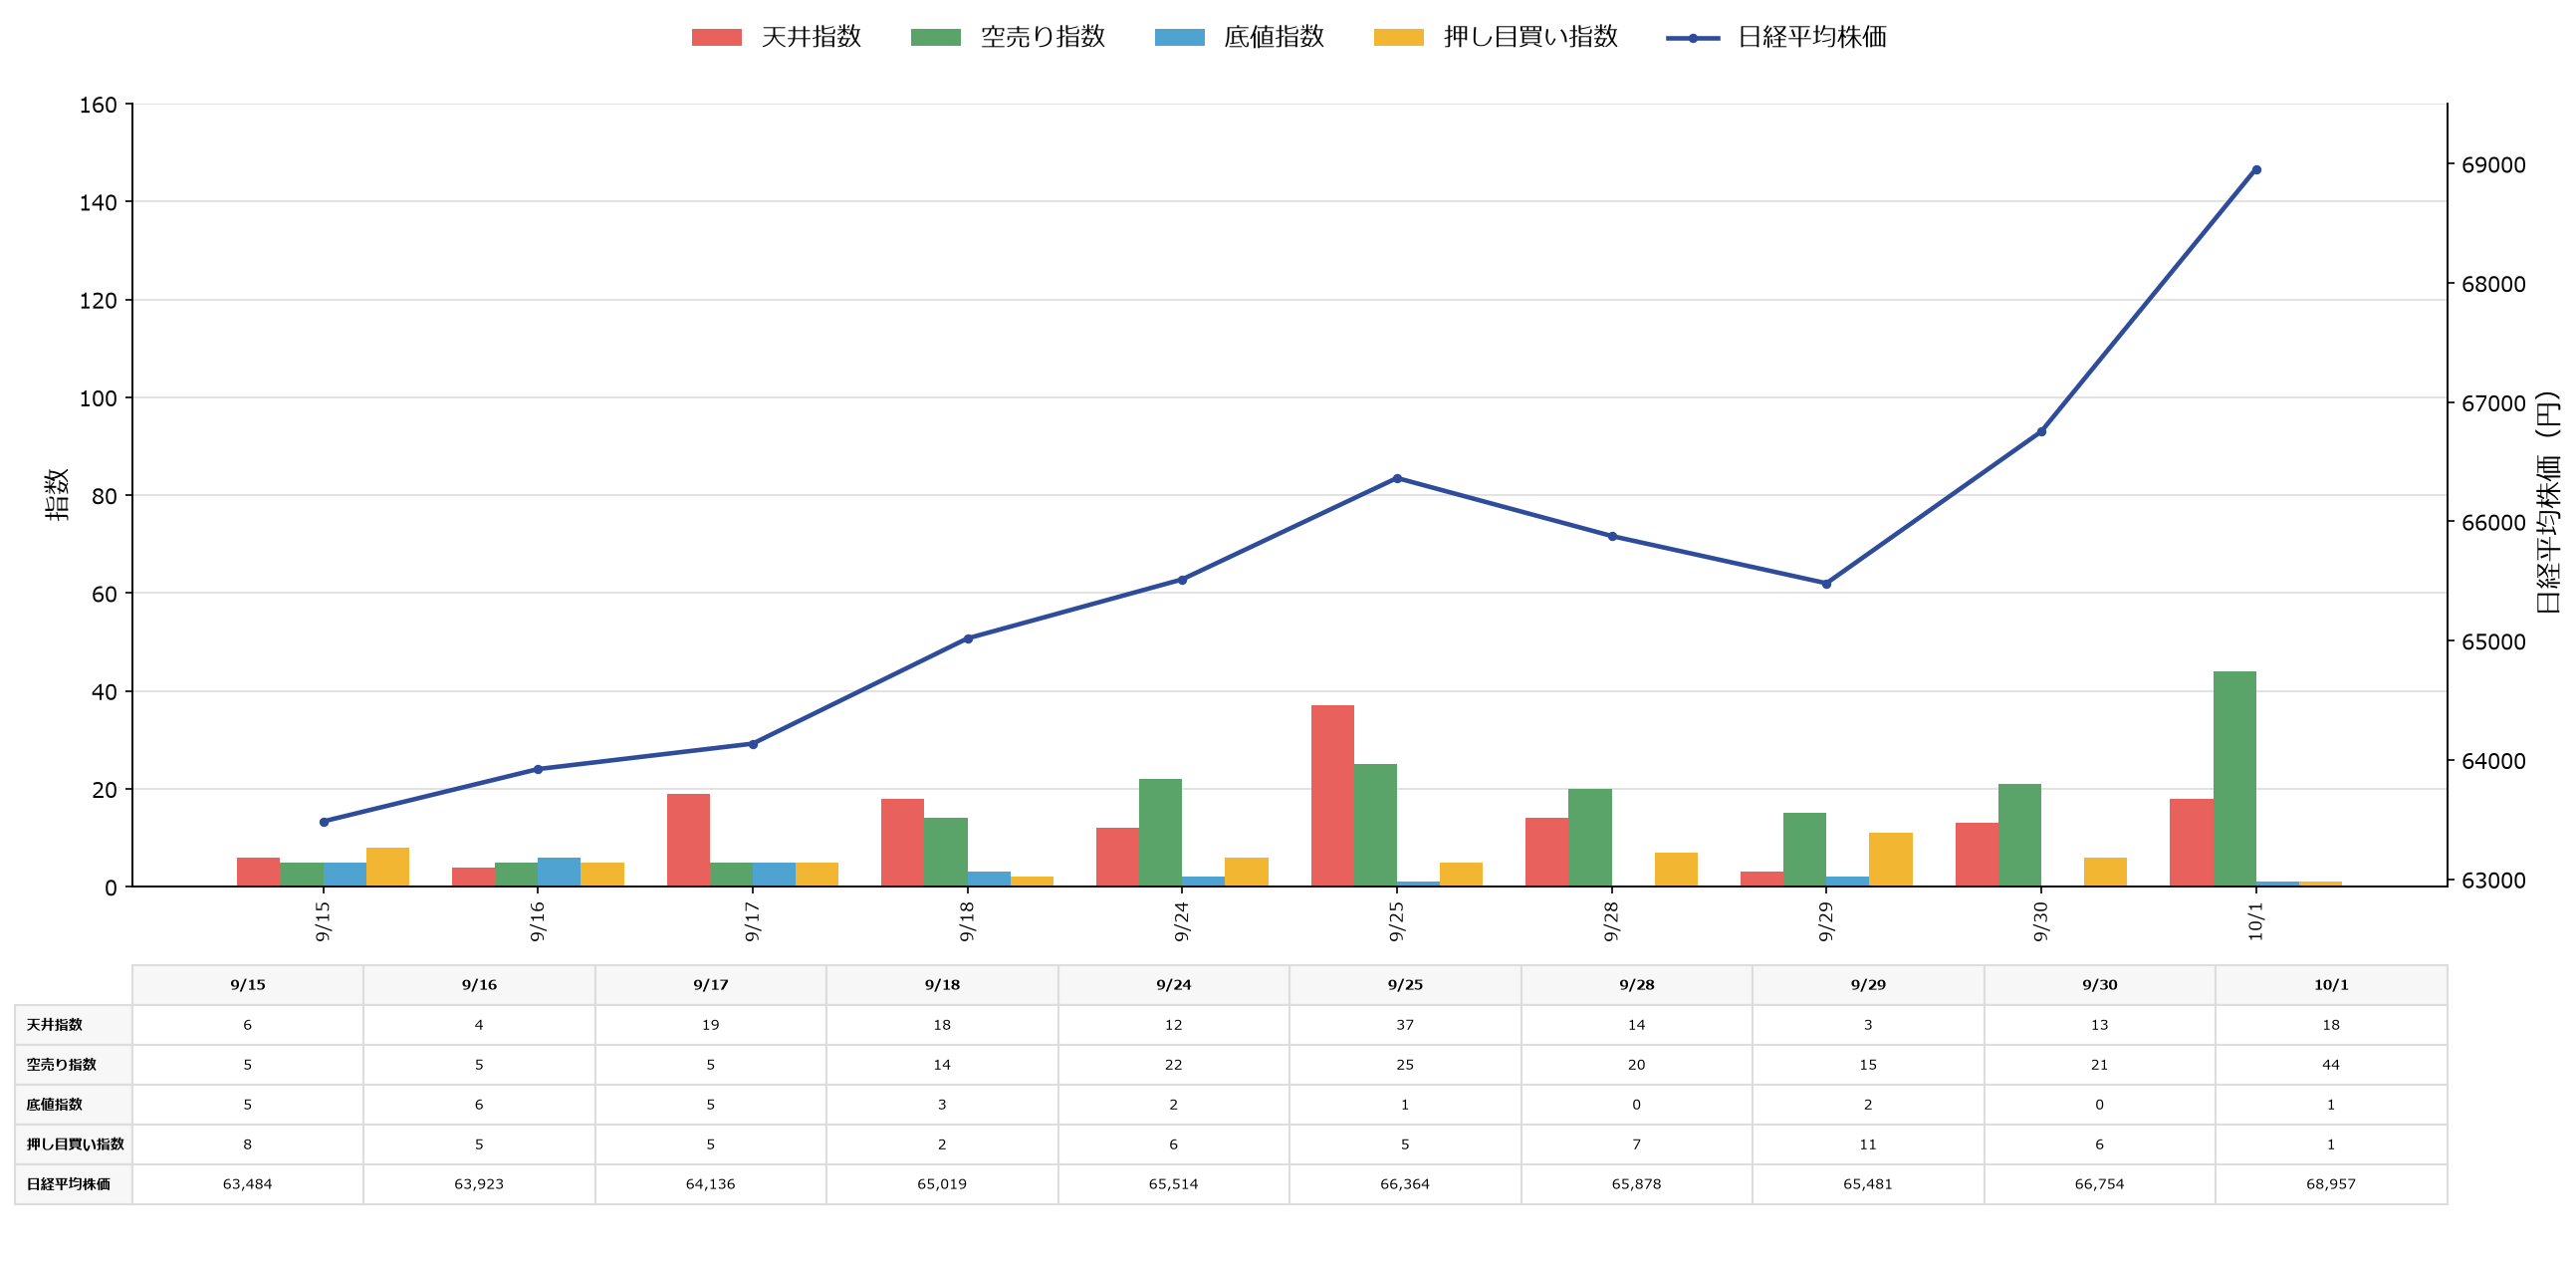
Task: Click the 9/30 x-axis tick label
Action: click(2041, 921)
